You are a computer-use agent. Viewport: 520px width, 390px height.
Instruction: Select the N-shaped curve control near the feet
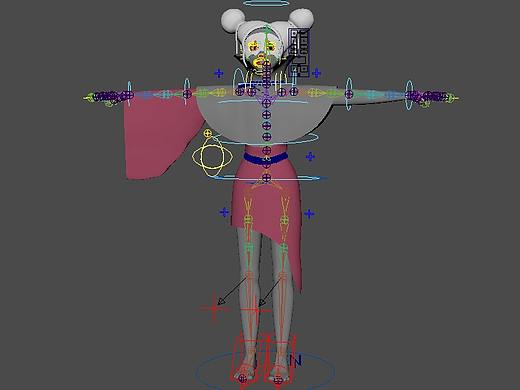(296, 361)
